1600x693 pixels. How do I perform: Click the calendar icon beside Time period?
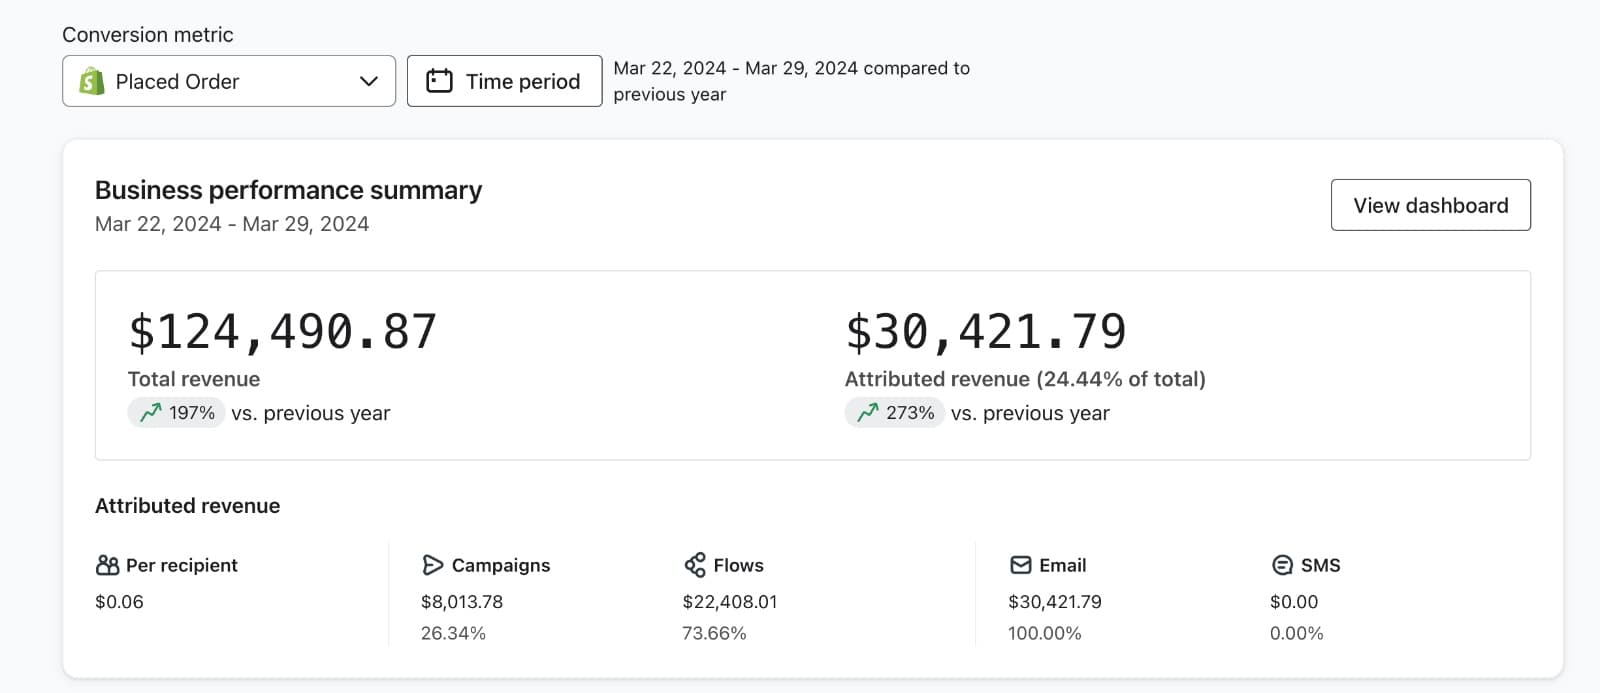pos(439,81)
